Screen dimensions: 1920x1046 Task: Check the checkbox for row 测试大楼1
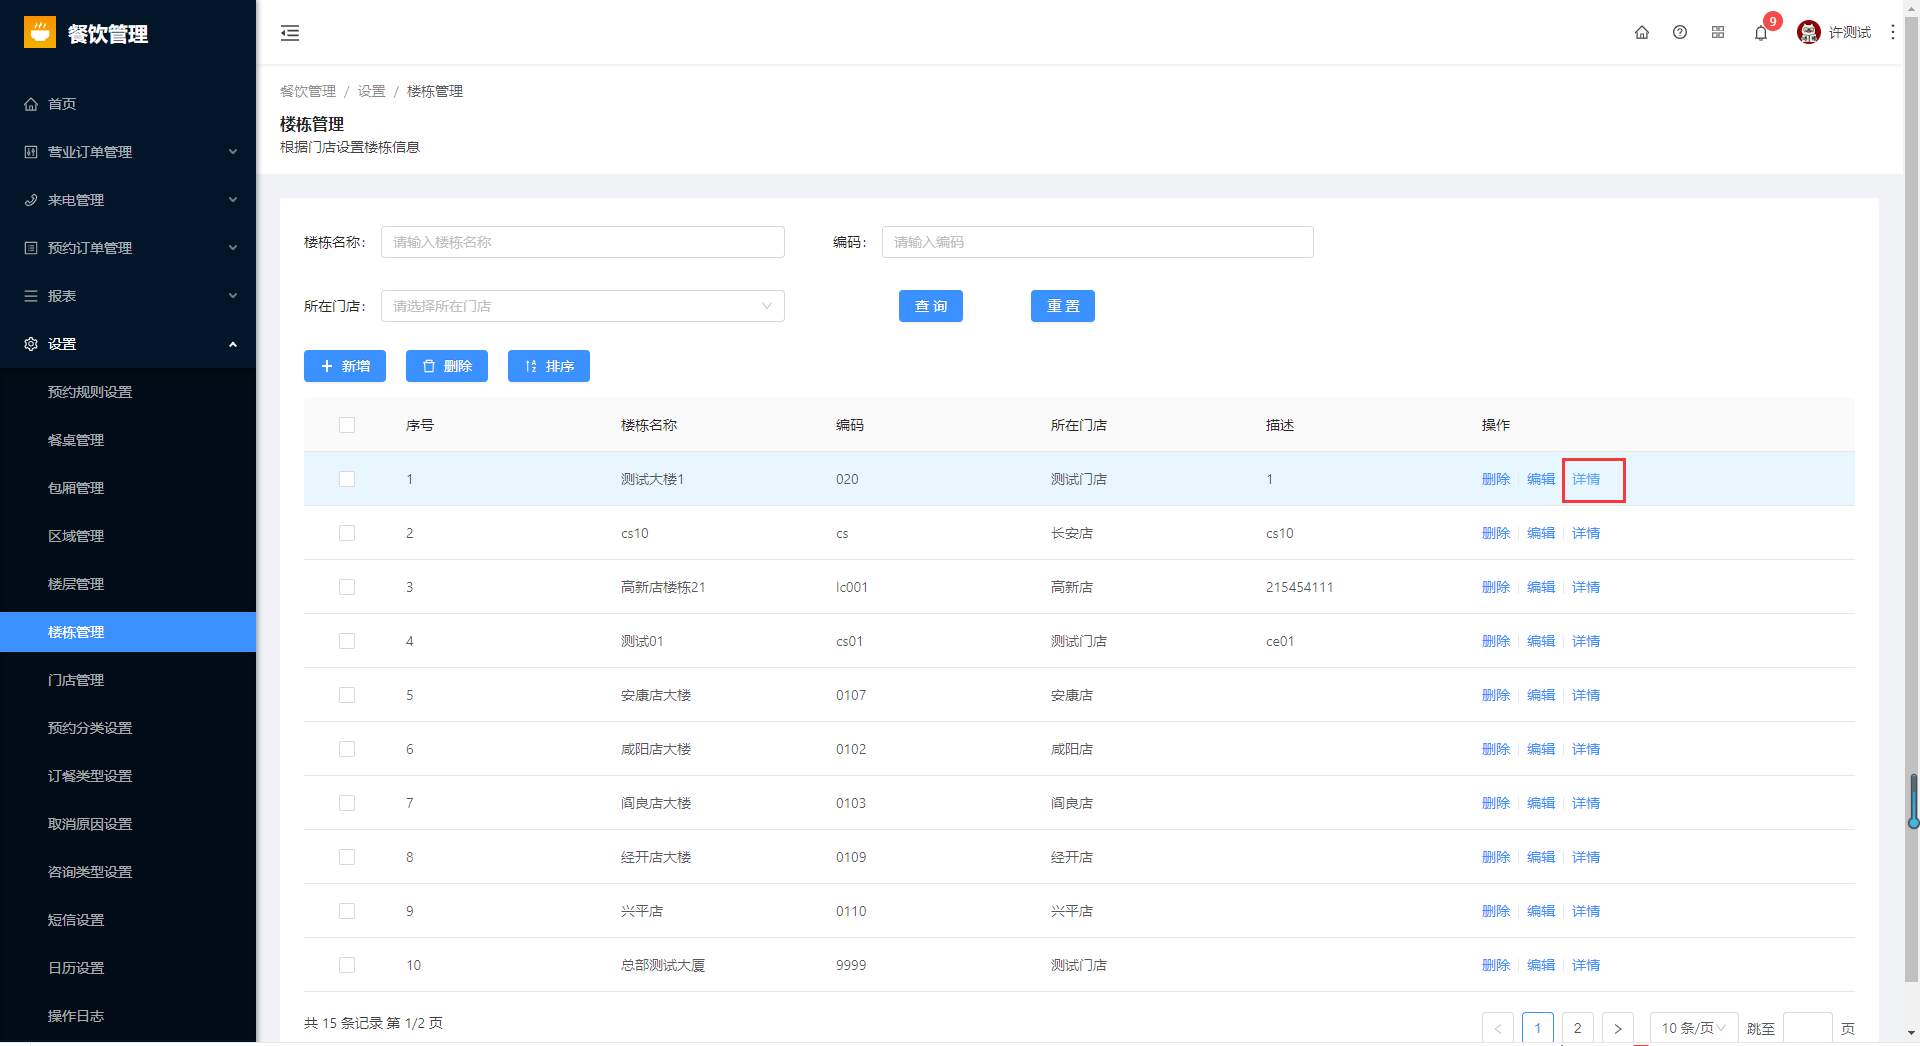click(347, 479)
